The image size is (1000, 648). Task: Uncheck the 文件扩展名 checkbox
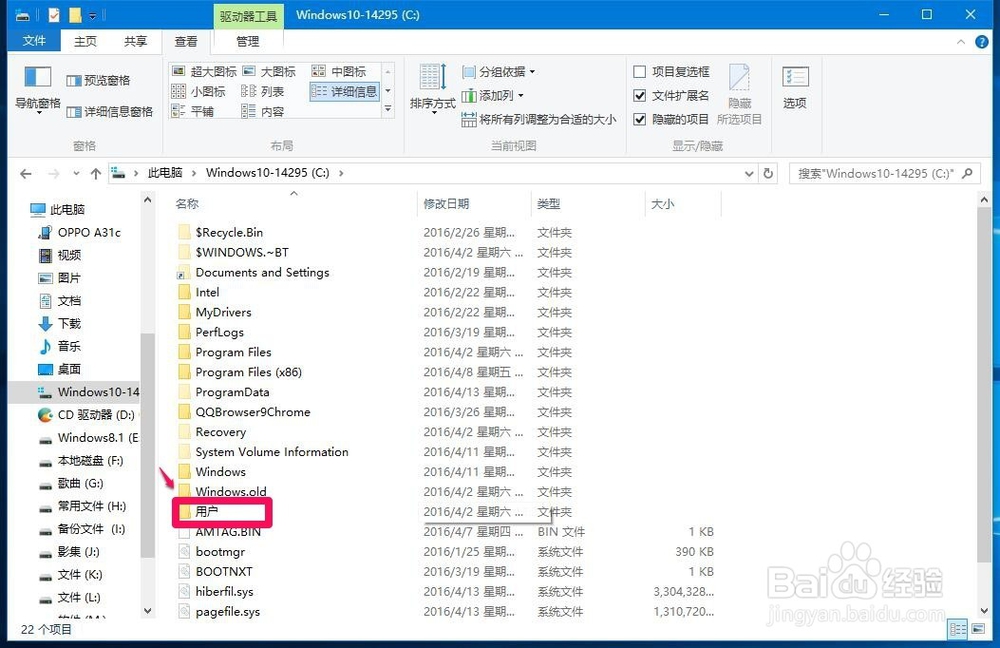pos(639,97)
